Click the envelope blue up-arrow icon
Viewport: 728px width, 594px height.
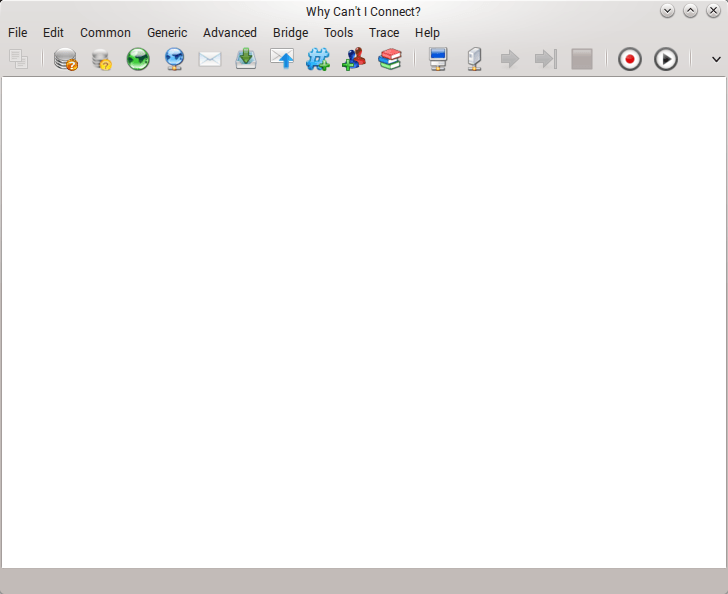[282, 59]
